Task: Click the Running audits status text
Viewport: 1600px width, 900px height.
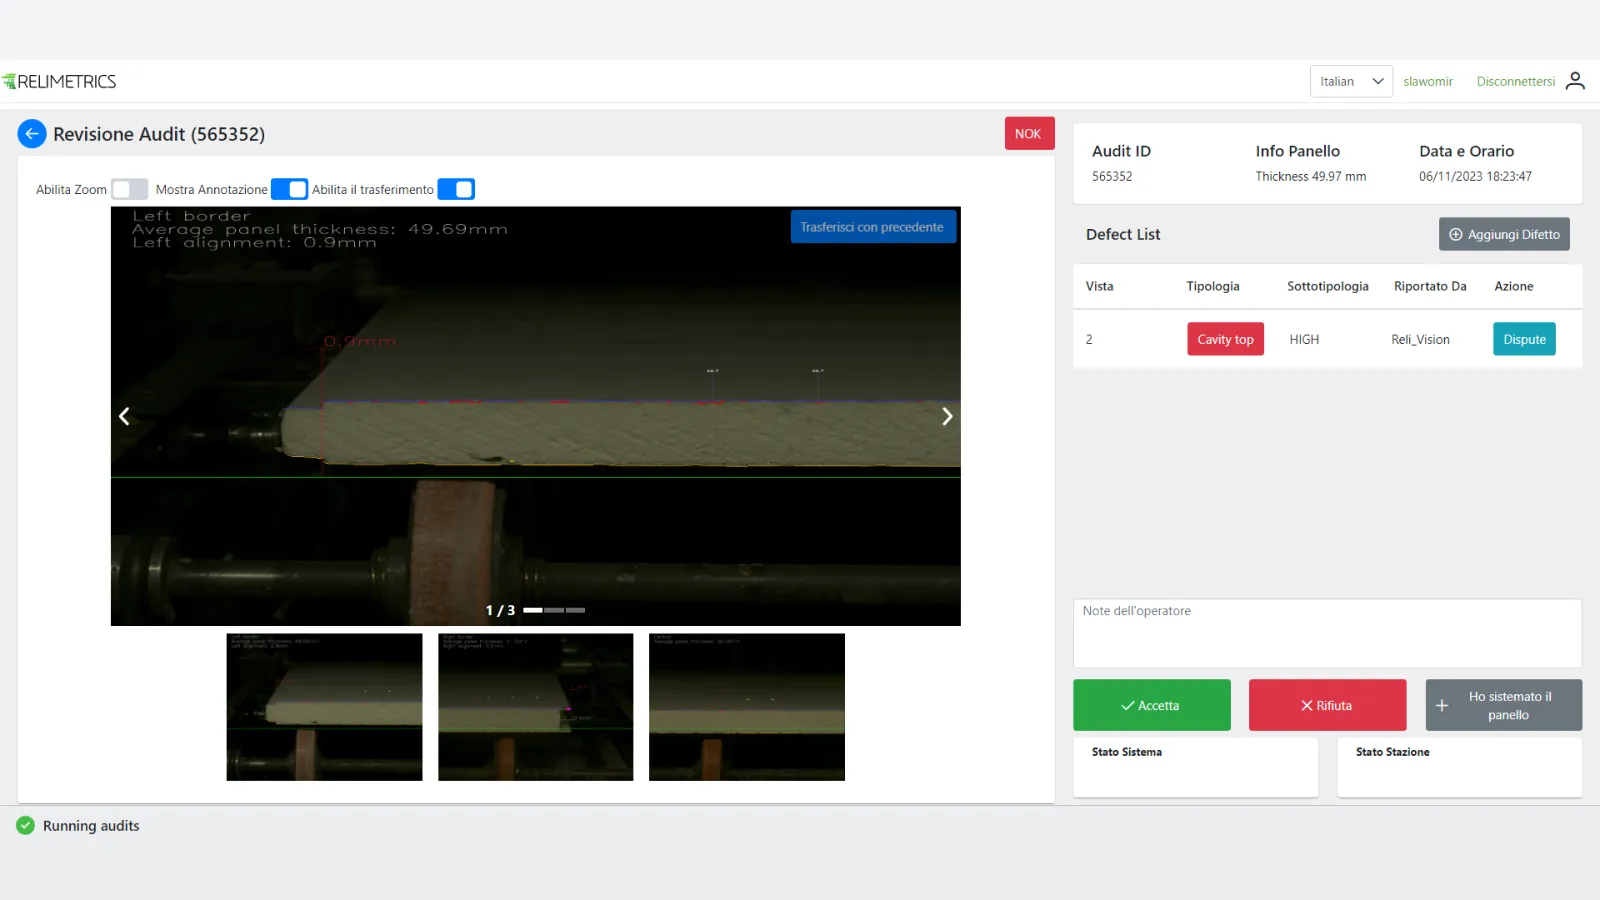Action: (91, 826)
